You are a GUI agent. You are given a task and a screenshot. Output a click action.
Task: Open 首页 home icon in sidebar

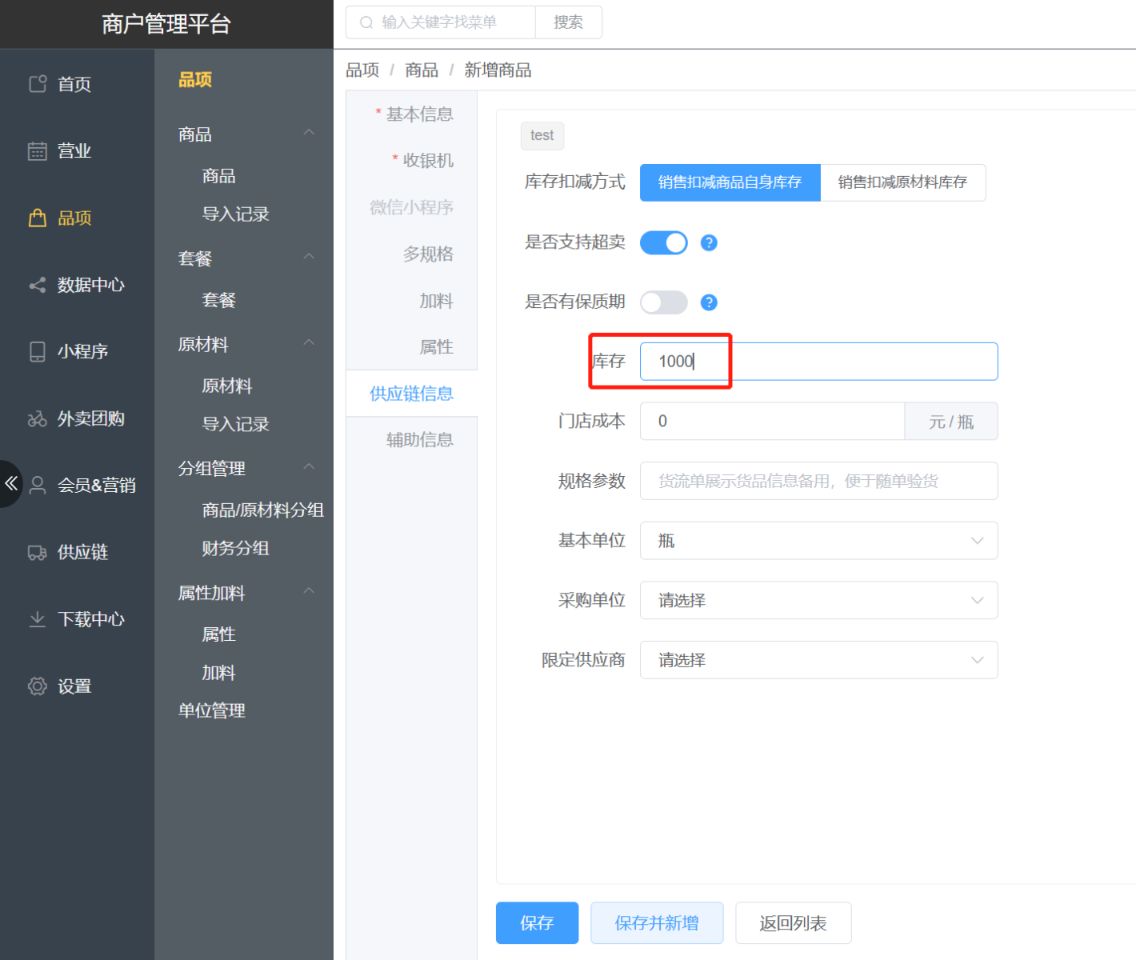click(x=38, y=84)
